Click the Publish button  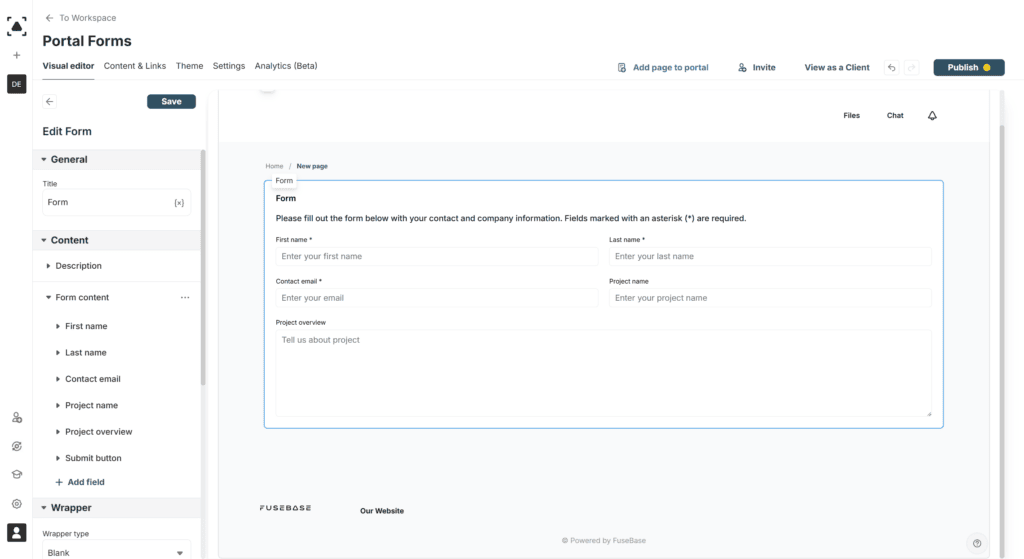[x=968, y=68]
